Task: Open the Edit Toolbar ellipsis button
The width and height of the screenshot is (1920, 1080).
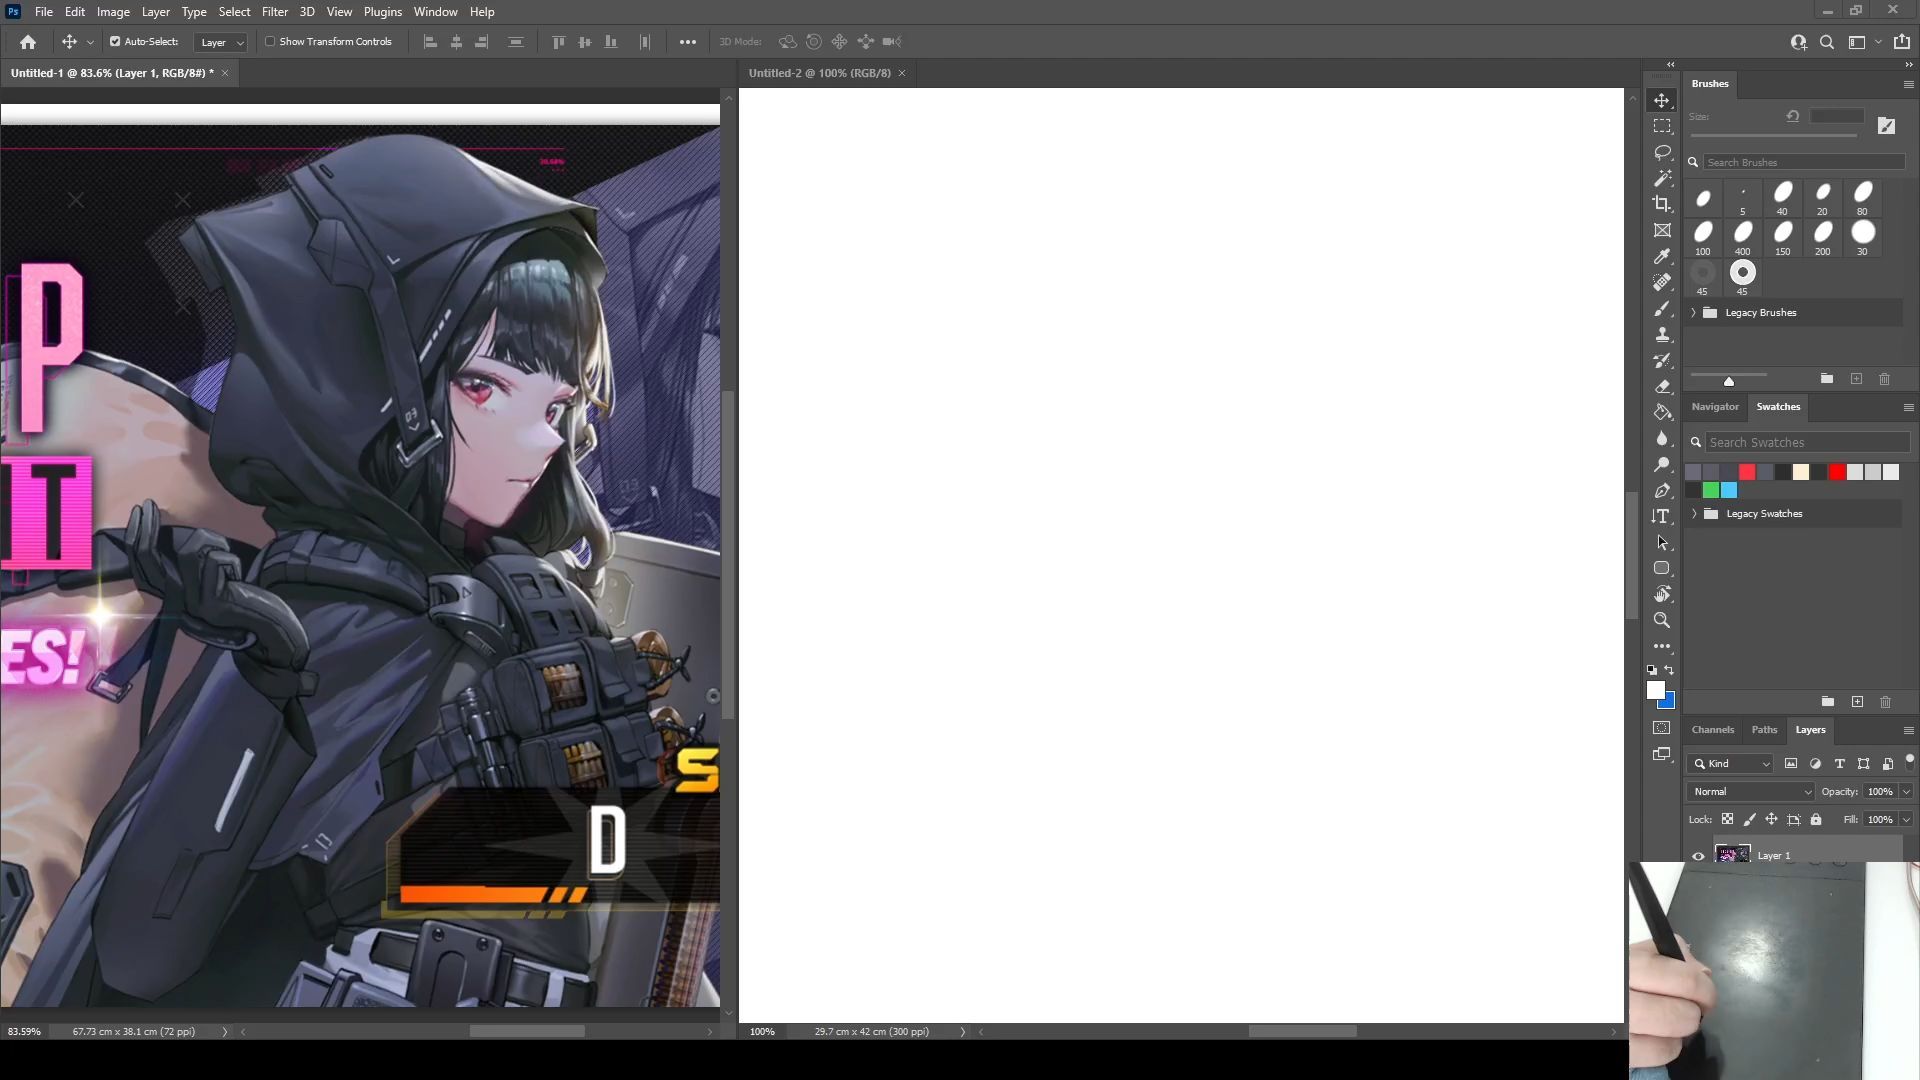Action: (x=1661, y=646)
